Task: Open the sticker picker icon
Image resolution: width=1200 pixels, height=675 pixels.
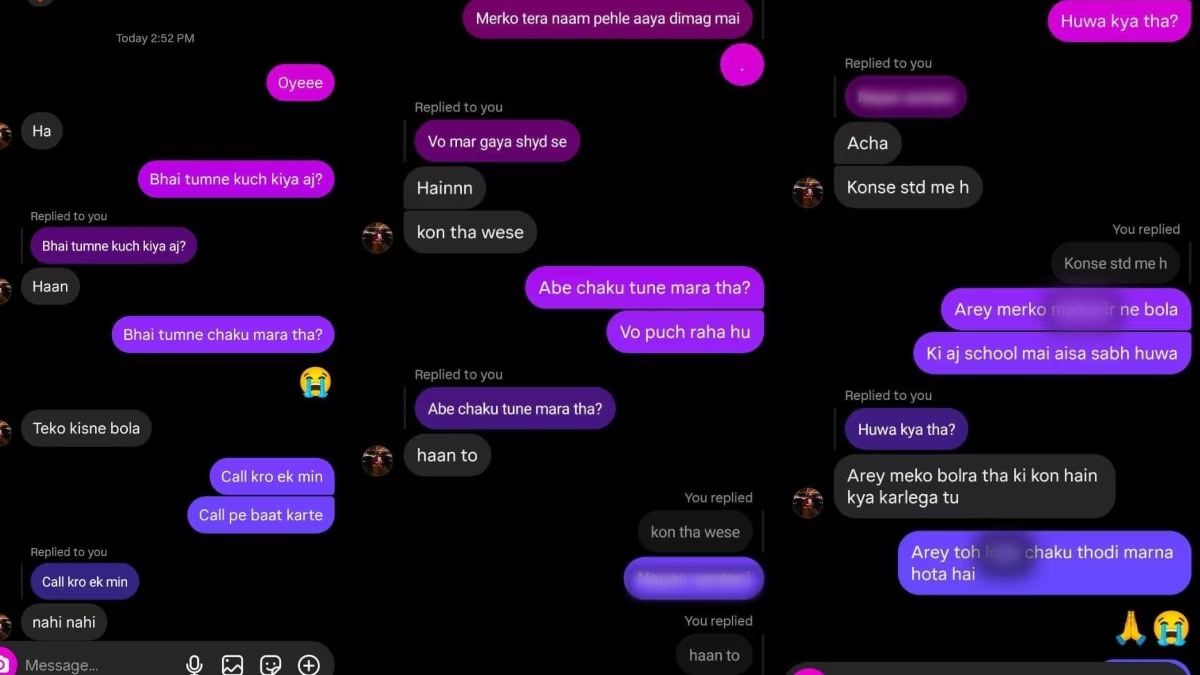Action: click(270, 665)
